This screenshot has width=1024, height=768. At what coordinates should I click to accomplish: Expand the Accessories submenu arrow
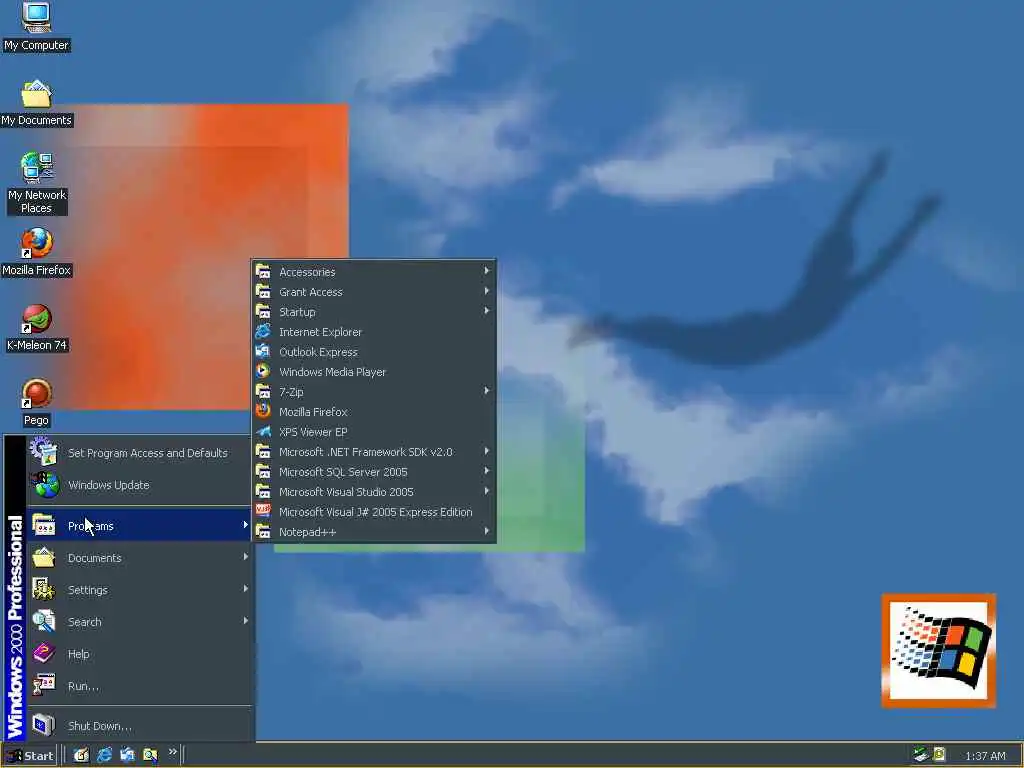point(487,271)
